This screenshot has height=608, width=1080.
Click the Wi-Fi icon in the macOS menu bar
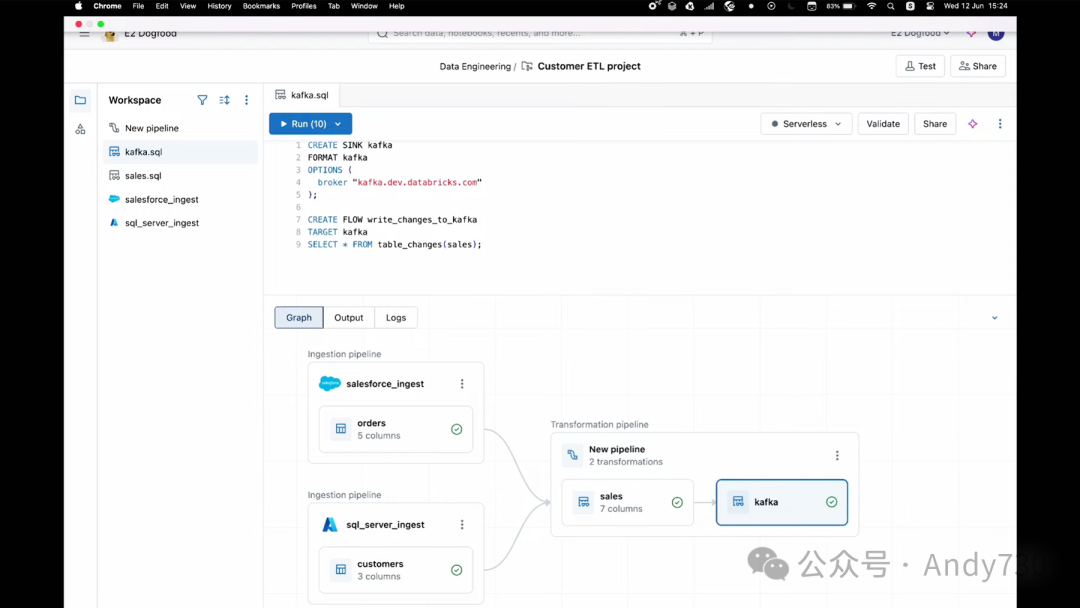(x=871, y=6)
